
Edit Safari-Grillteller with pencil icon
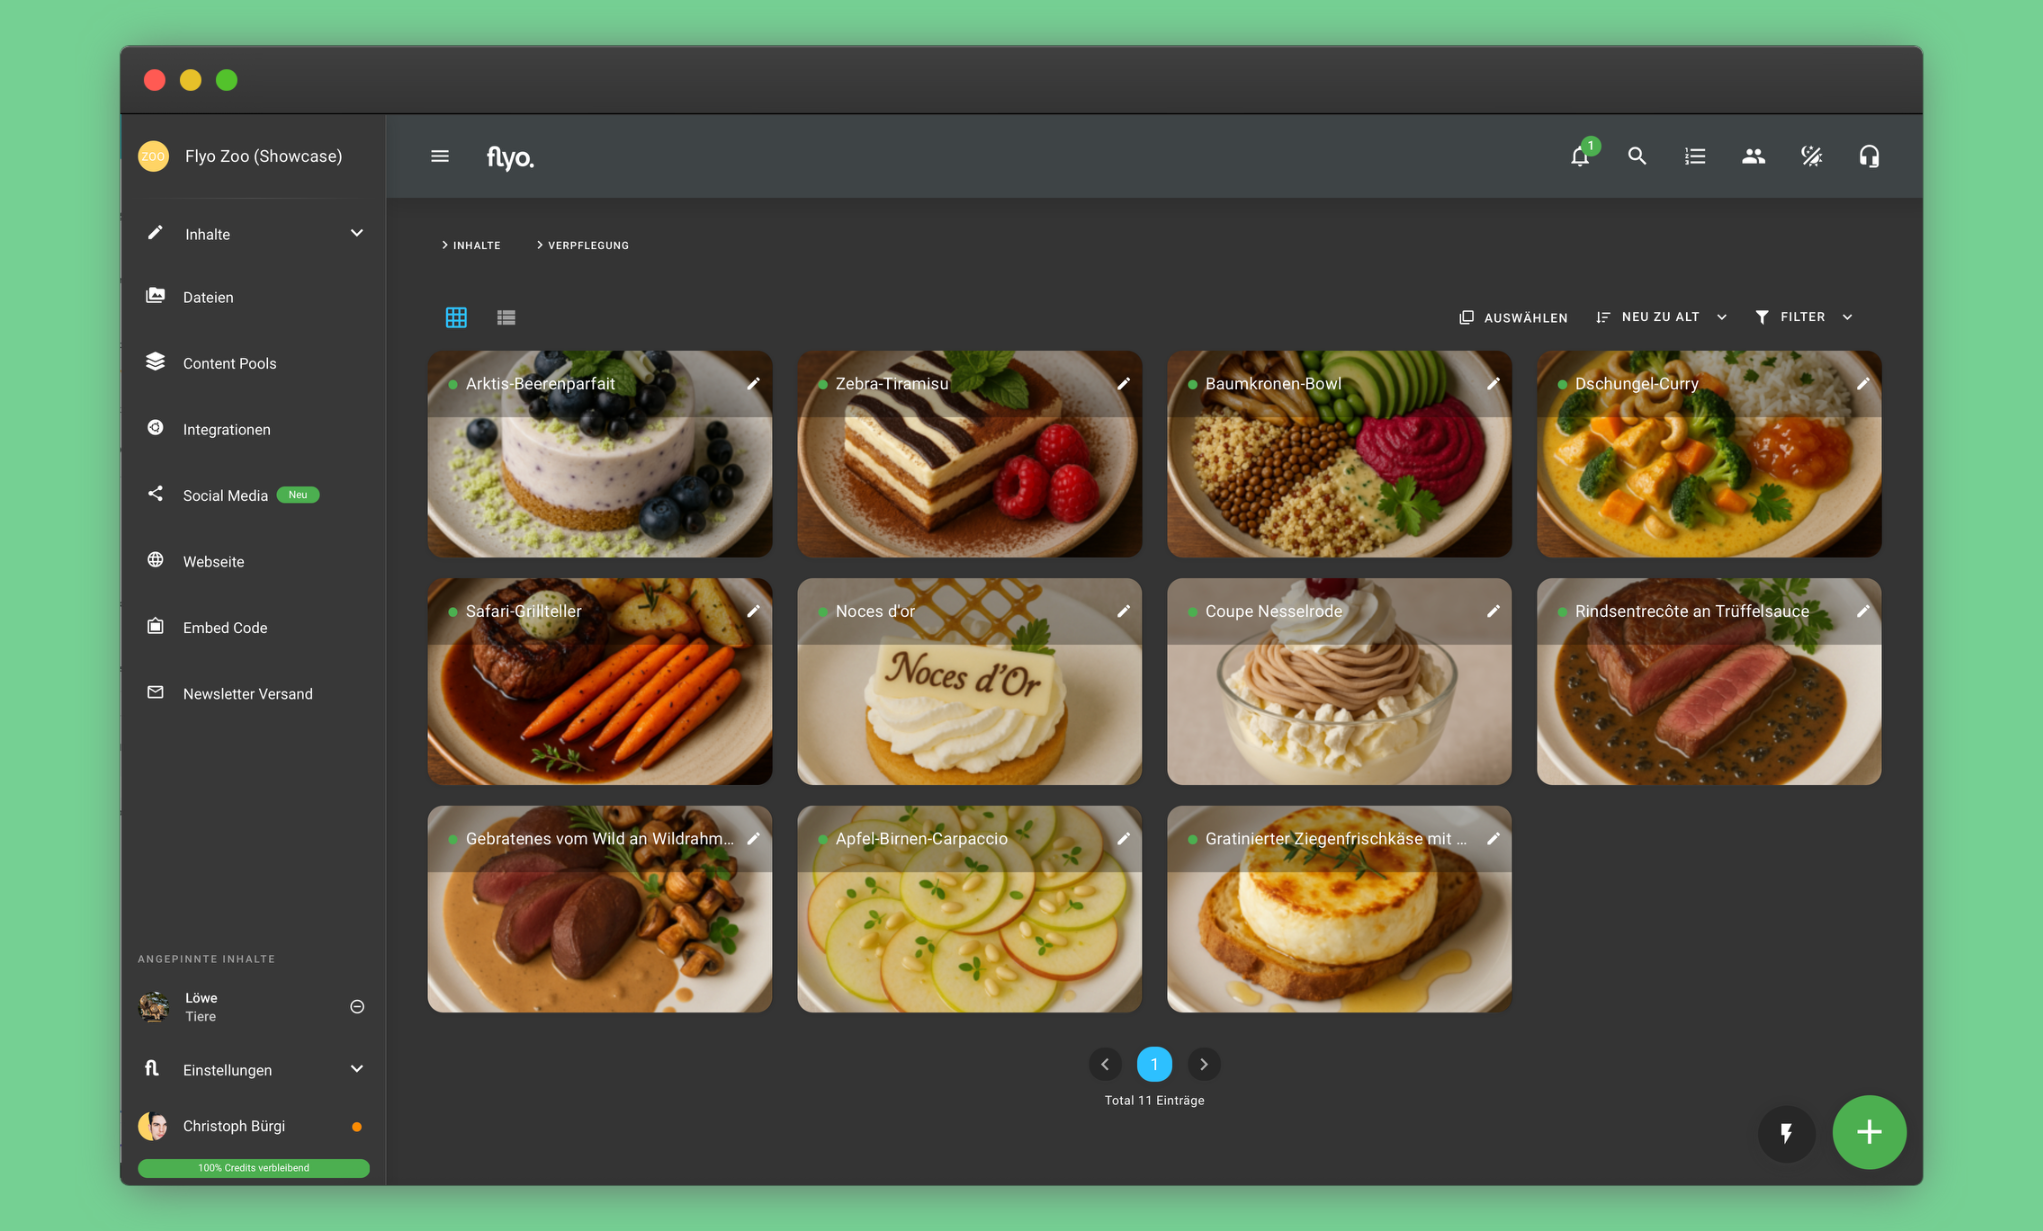753,611
